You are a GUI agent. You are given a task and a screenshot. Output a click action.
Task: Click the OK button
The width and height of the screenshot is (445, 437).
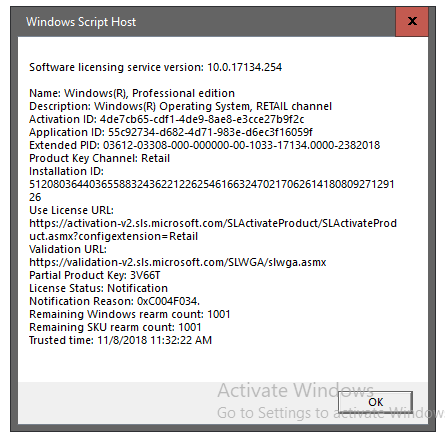(x=375, y=402)
